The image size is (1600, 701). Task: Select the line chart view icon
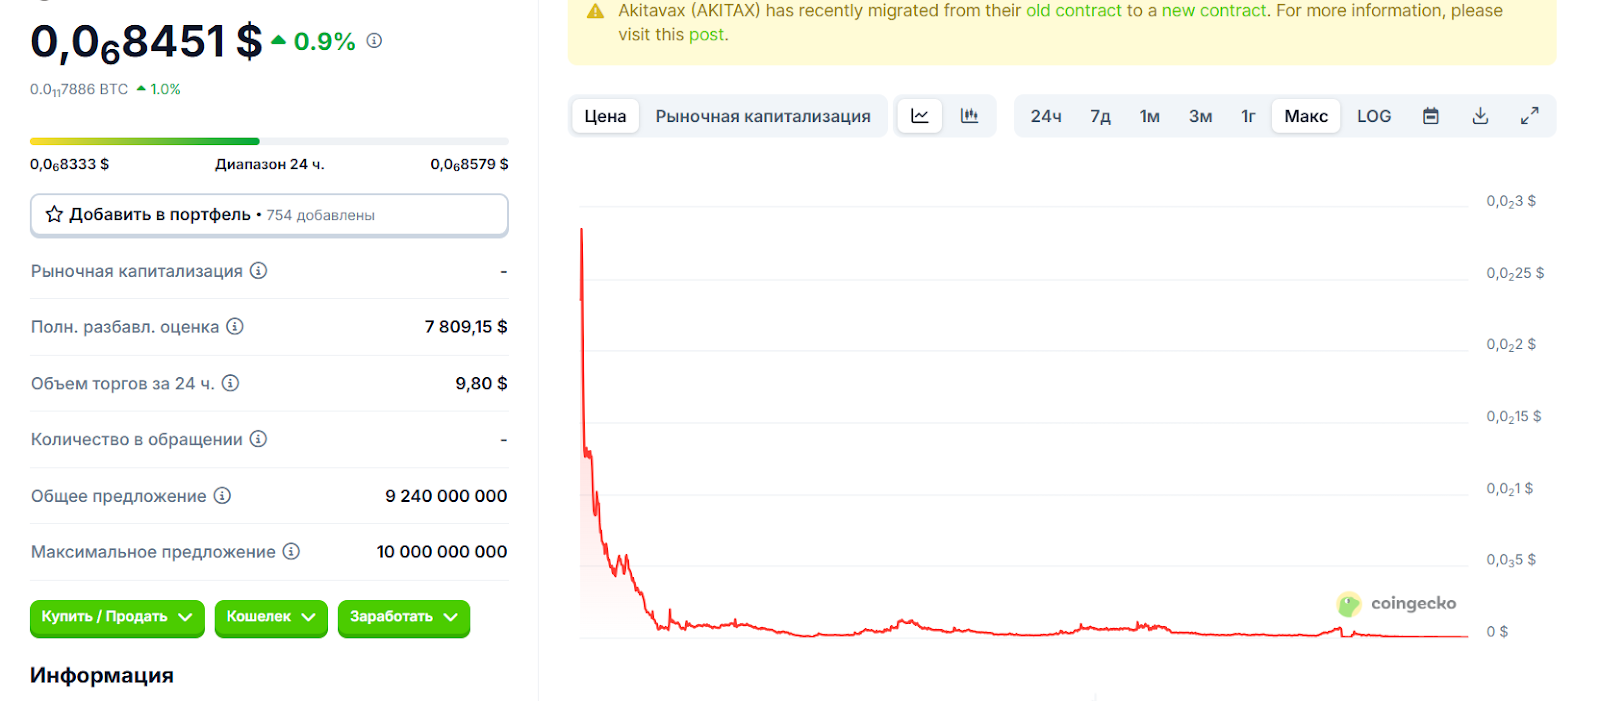(920, 116)
